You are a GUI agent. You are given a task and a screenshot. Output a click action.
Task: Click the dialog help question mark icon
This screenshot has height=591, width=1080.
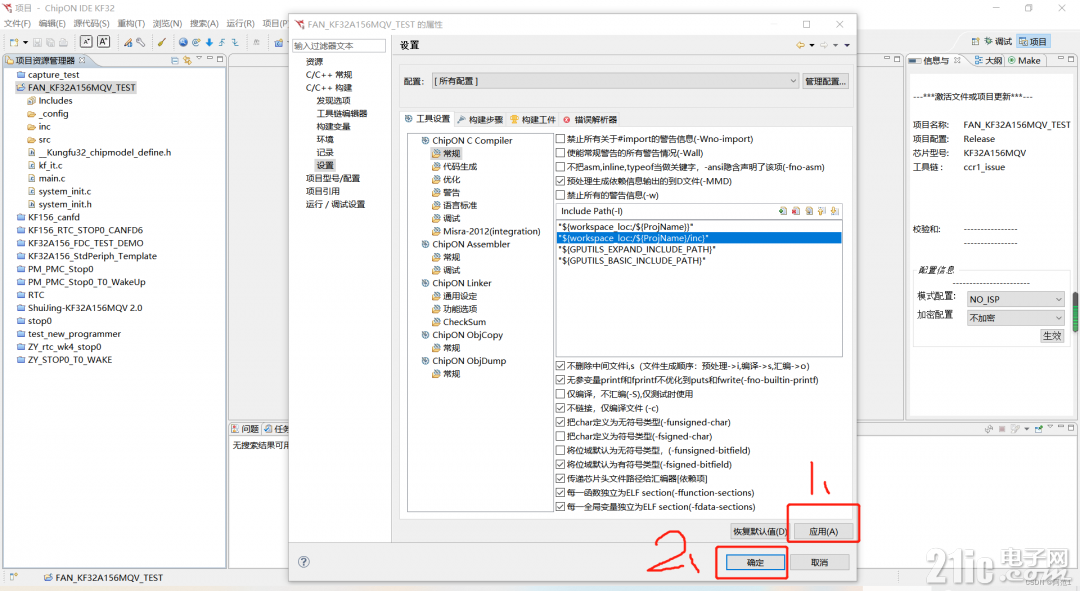pos(304,561)
